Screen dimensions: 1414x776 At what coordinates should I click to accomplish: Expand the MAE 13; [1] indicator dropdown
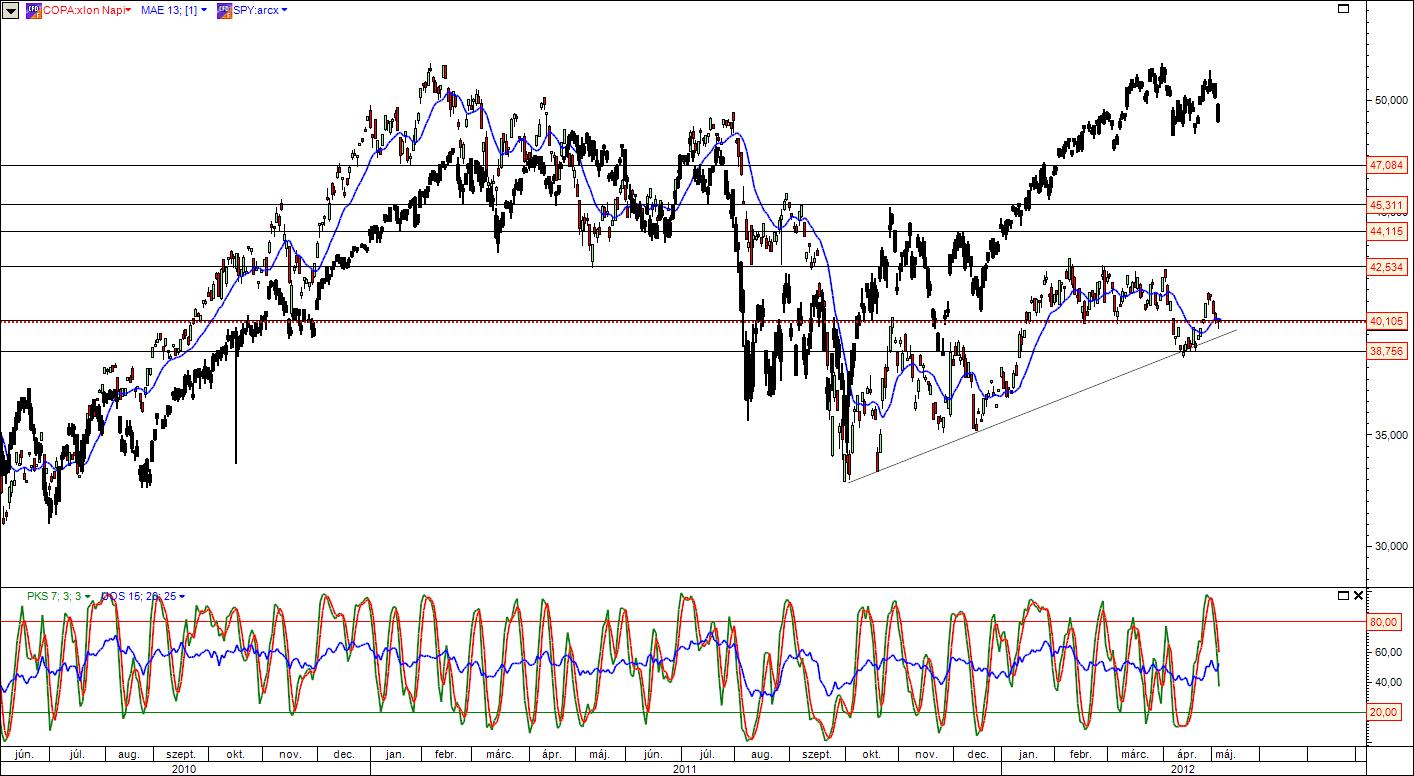tap(174, 9)
